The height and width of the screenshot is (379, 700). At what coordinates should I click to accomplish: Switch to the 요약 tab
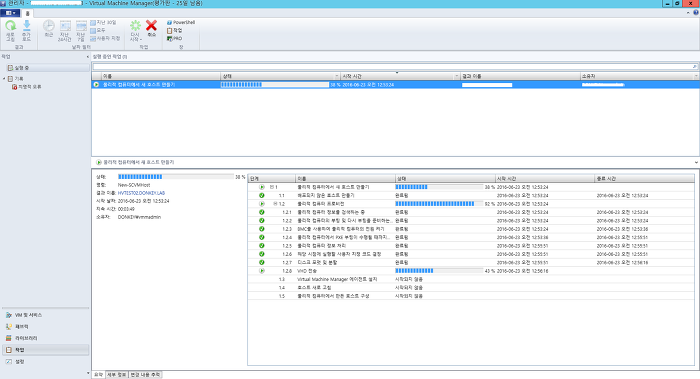coord(98,375)
